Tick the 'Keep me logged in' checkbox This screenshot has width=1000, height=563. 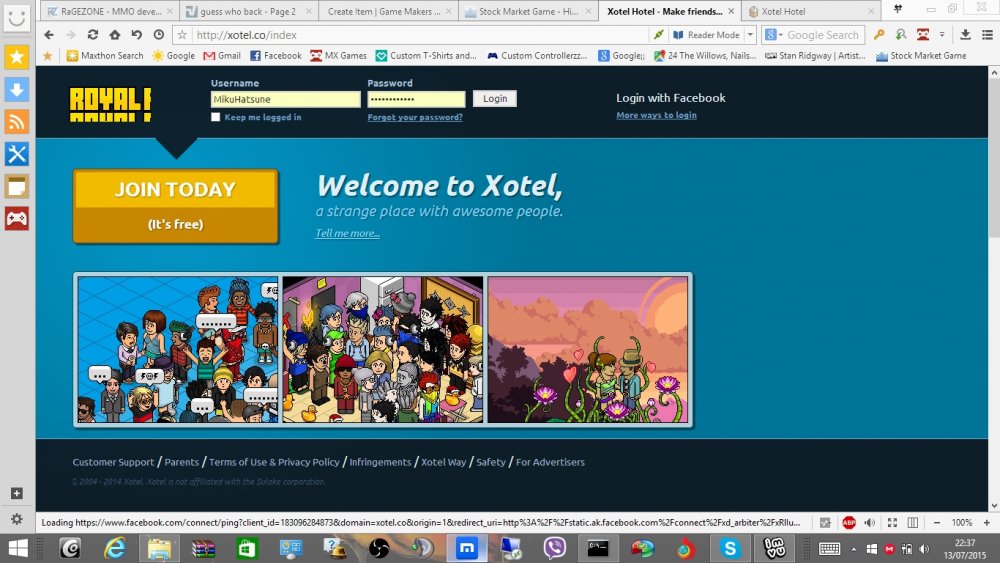tap(216, 117)
